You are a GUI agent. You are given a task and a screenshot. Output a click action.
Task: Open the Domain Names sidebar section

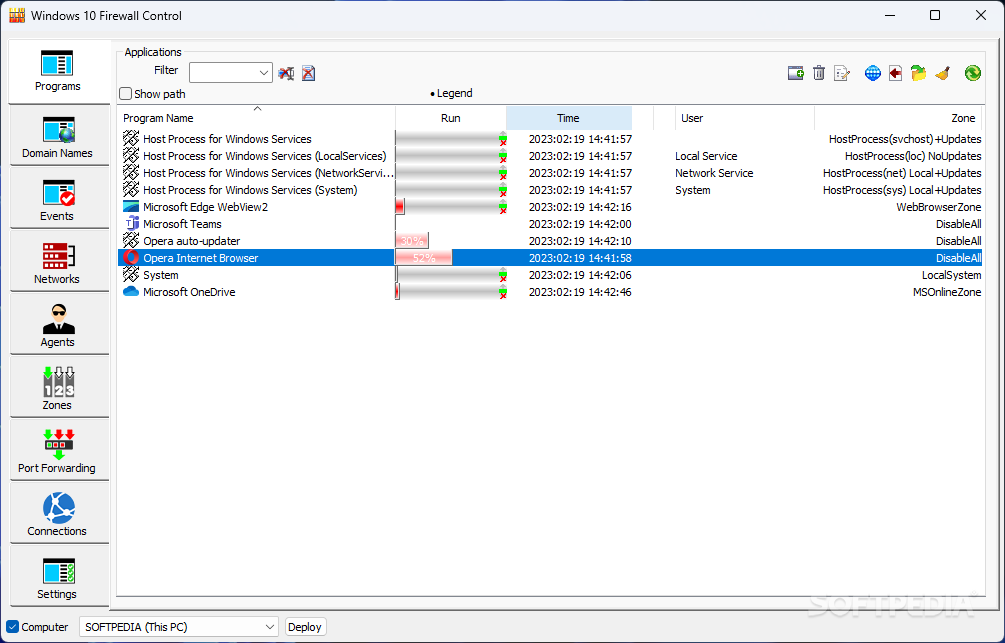coord(59,137)
